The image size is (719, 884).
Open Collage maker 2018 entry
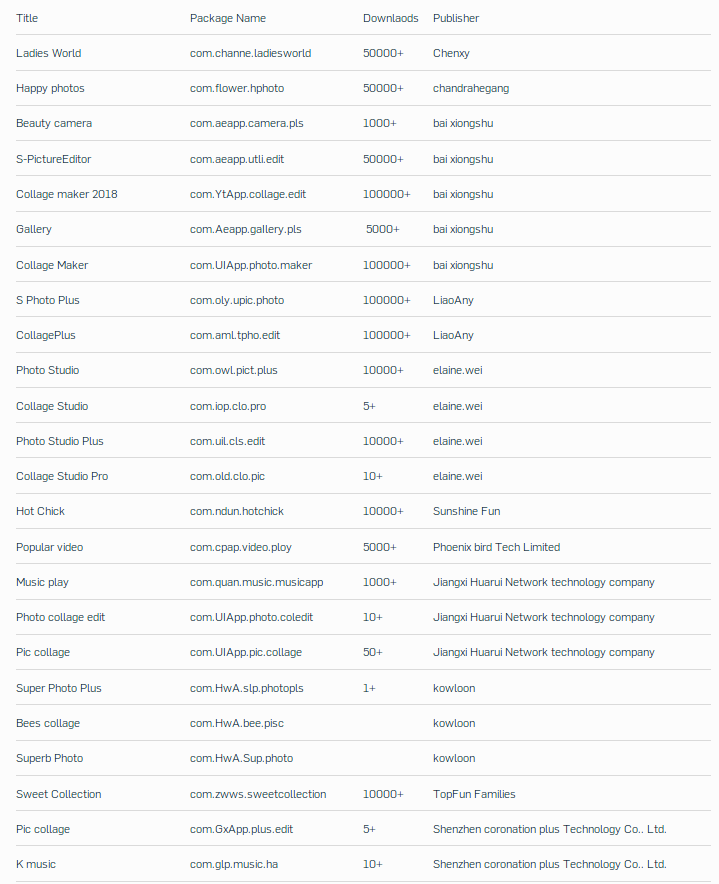[x=66, y=194]
